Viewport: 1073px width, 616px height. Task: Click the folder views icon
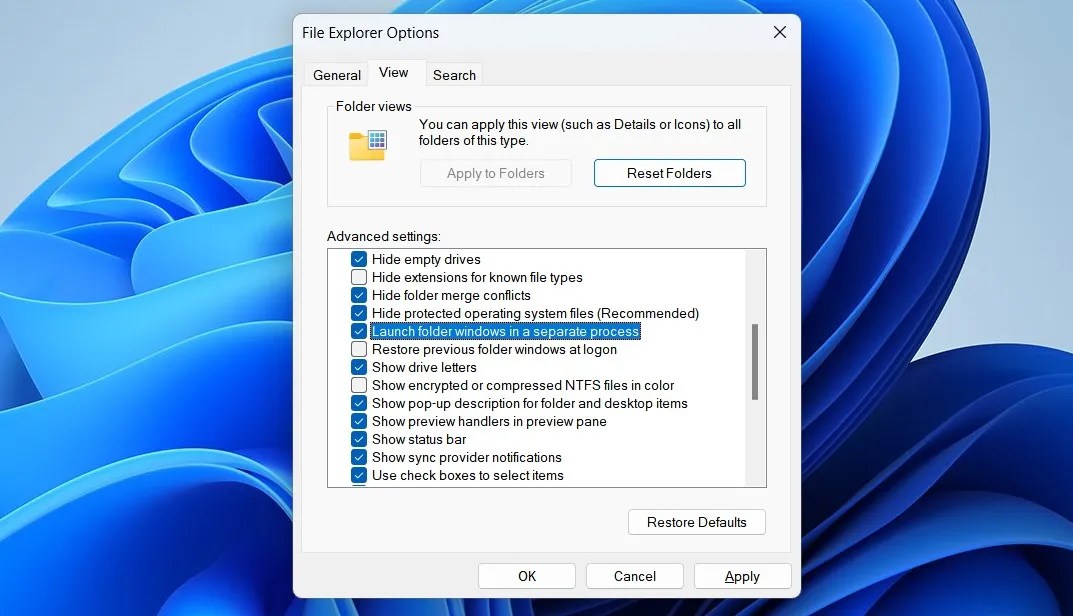[x=368, y=144]
